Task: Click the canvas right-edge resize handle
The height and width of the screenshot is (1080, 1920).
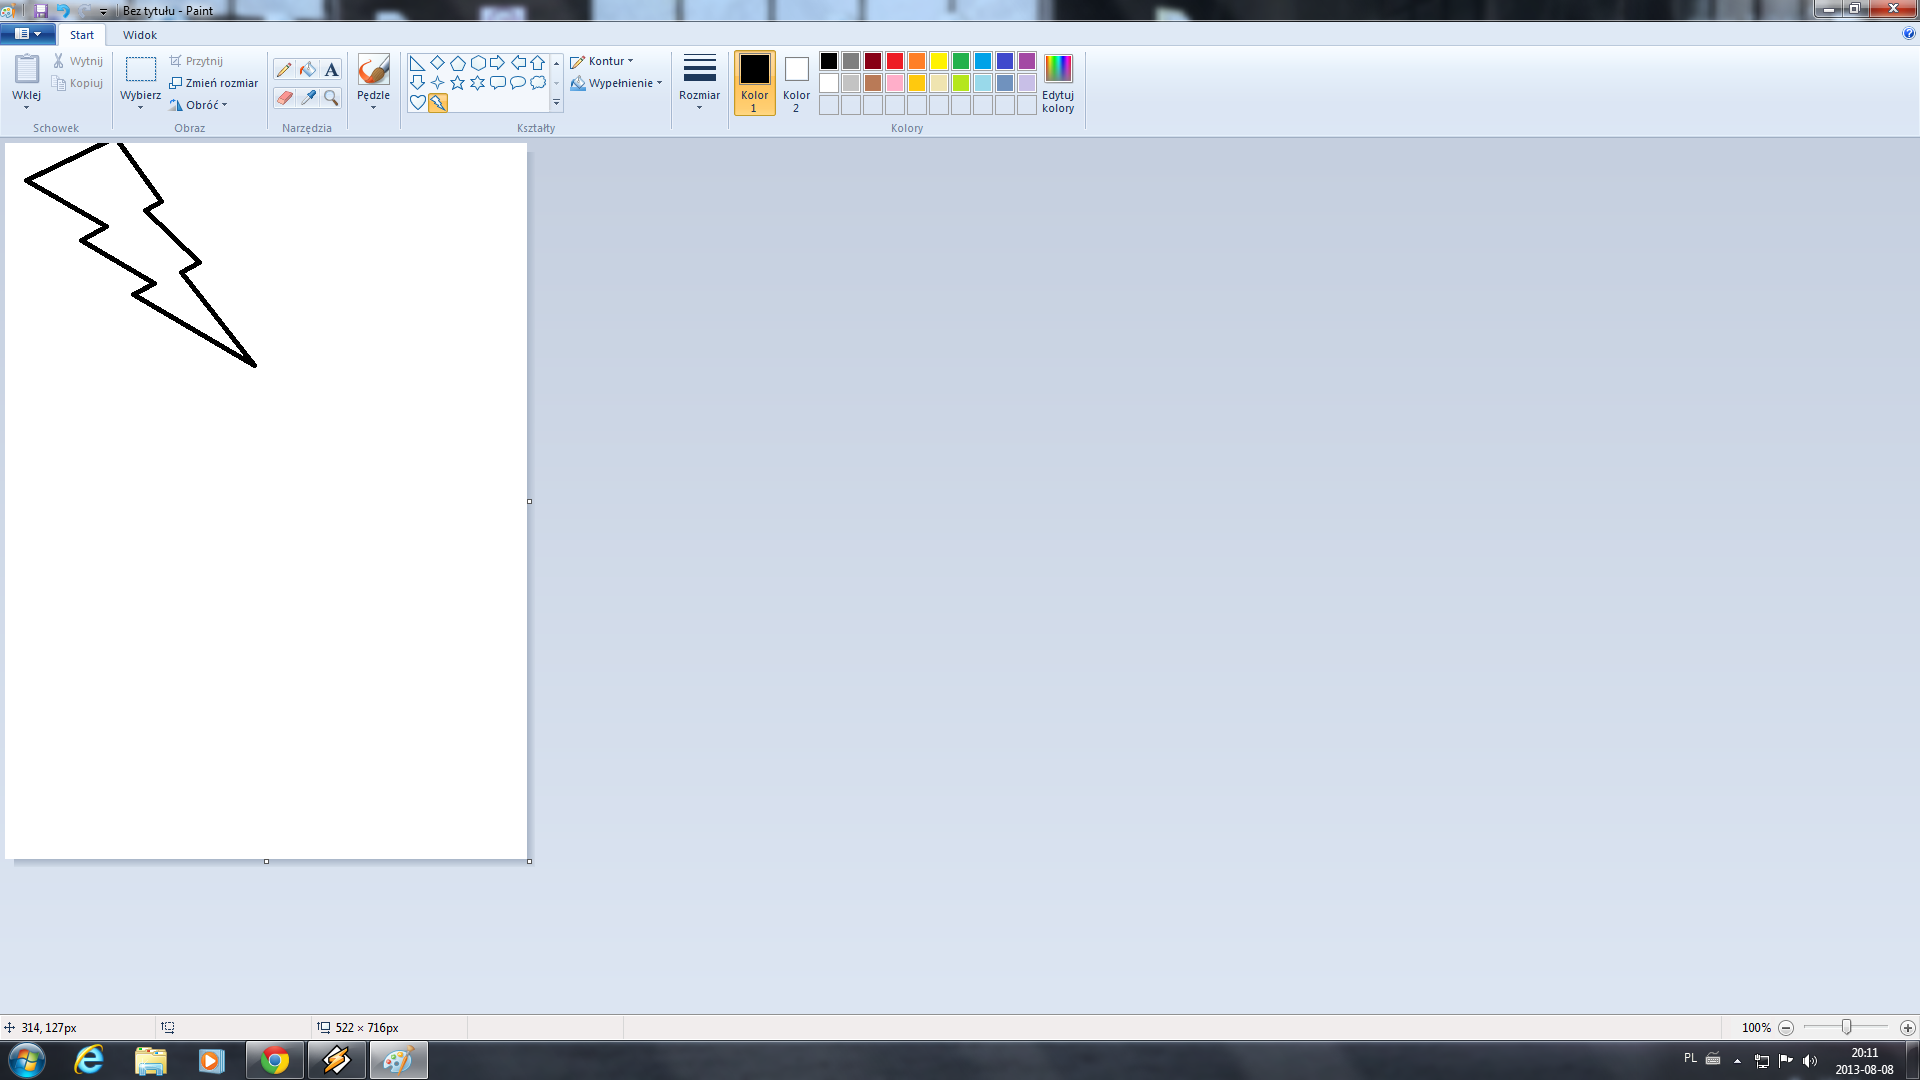Action: 529,501
